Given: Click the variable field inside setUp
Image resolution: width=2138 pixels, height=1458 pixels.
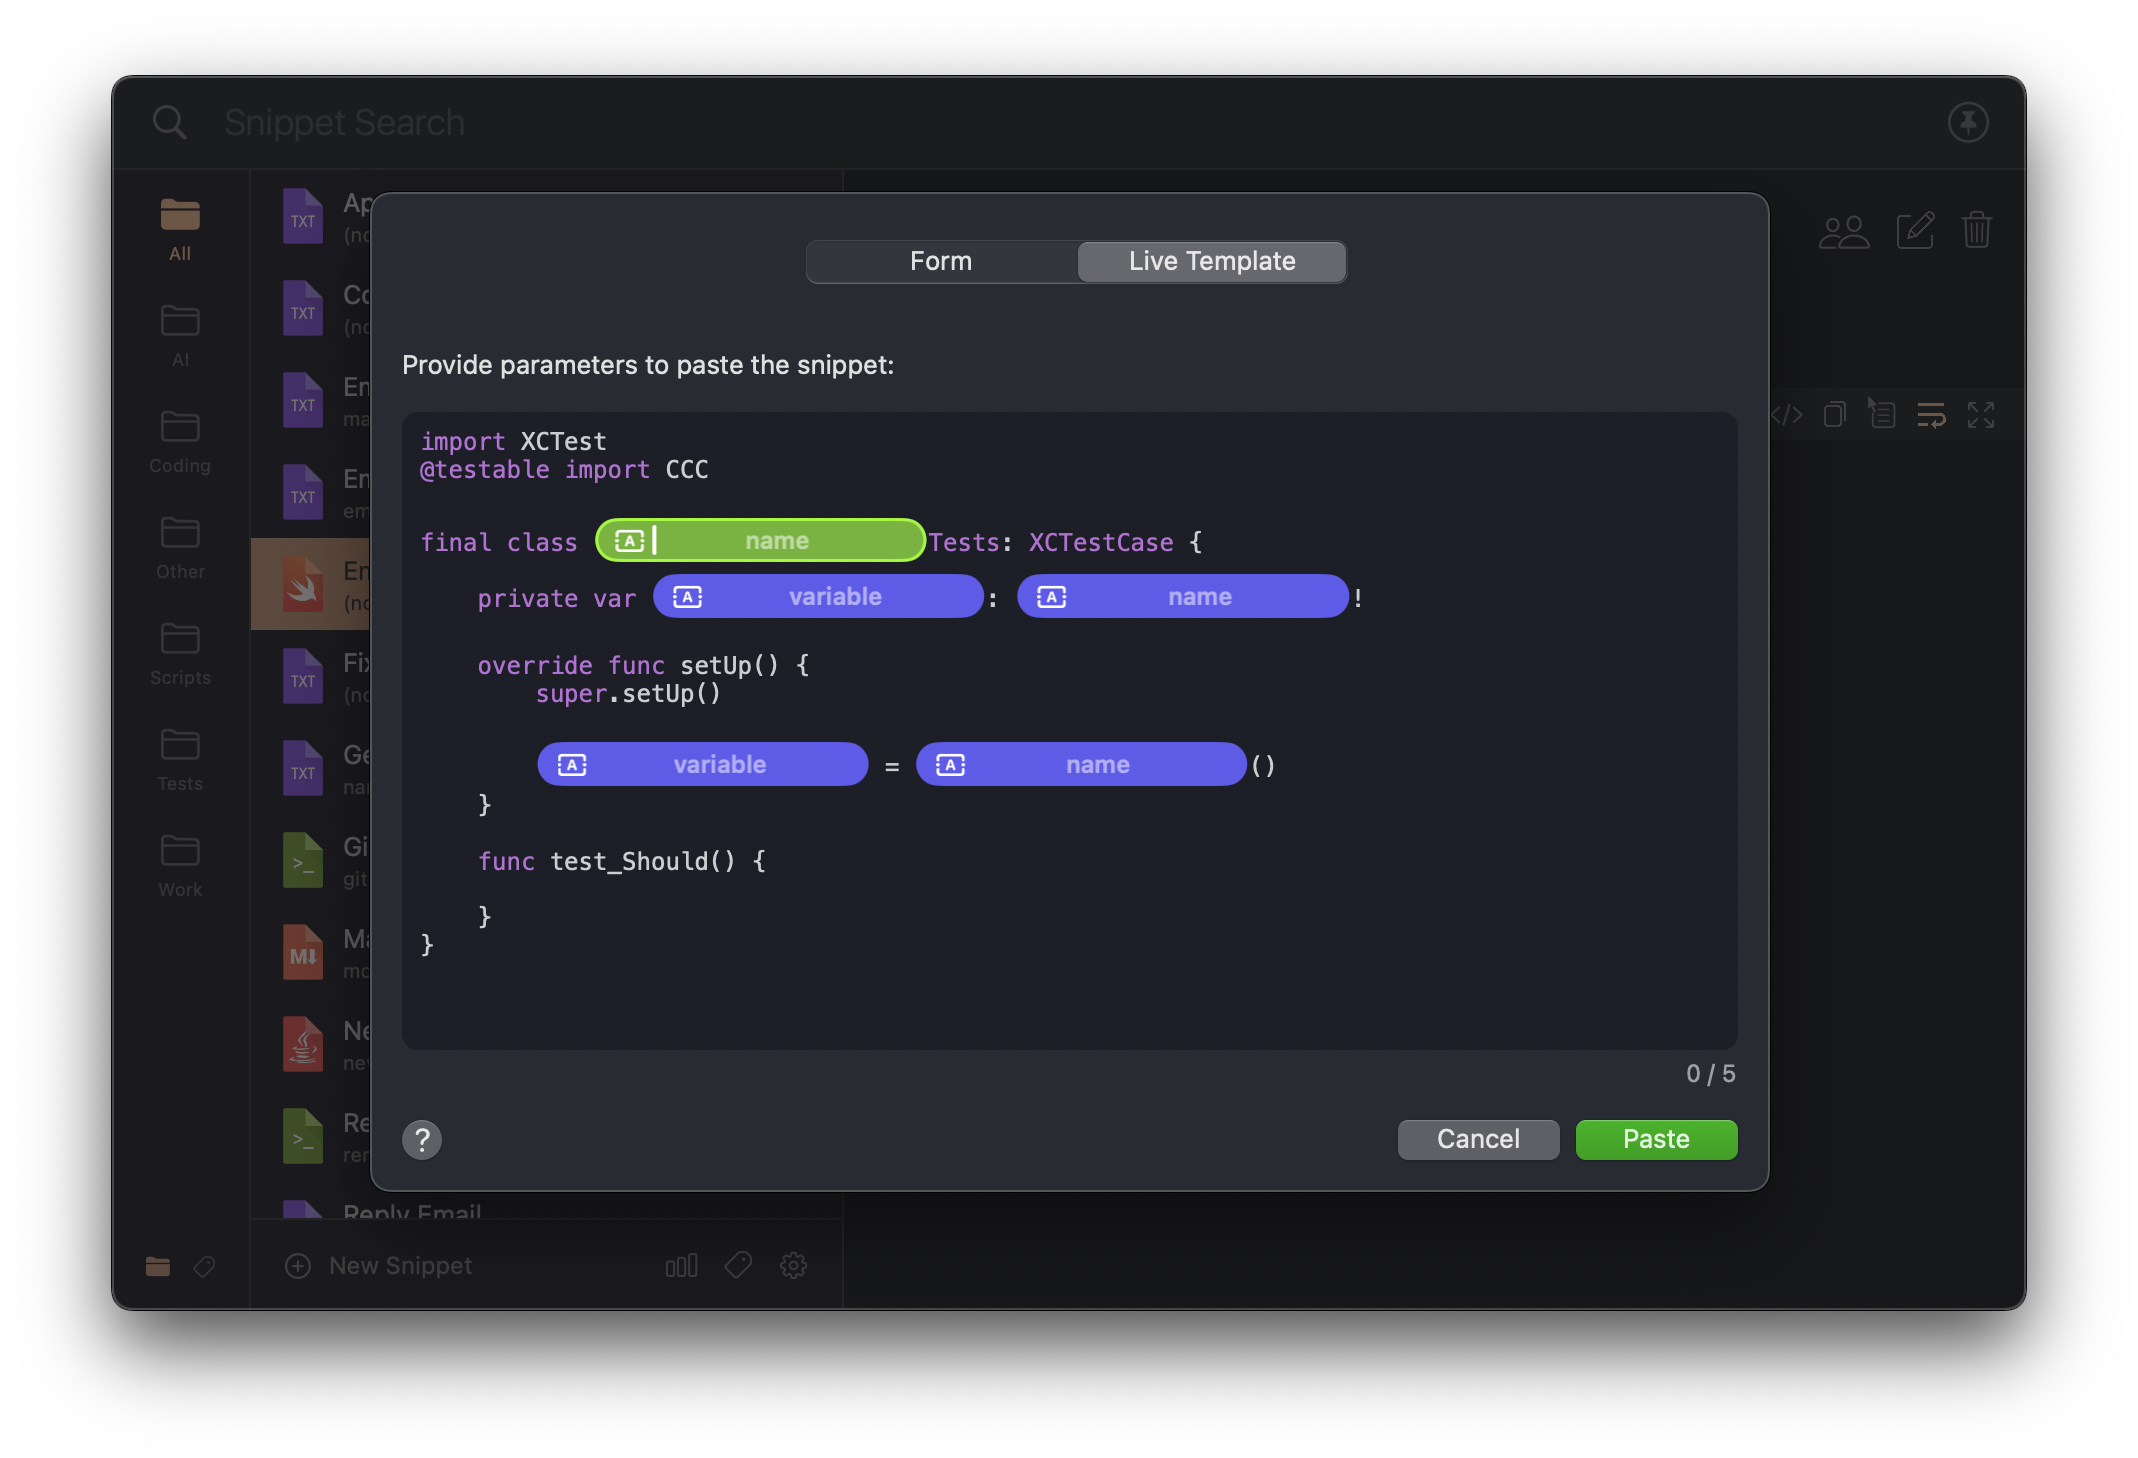Looking at the screenshot, I should point(703,765).
